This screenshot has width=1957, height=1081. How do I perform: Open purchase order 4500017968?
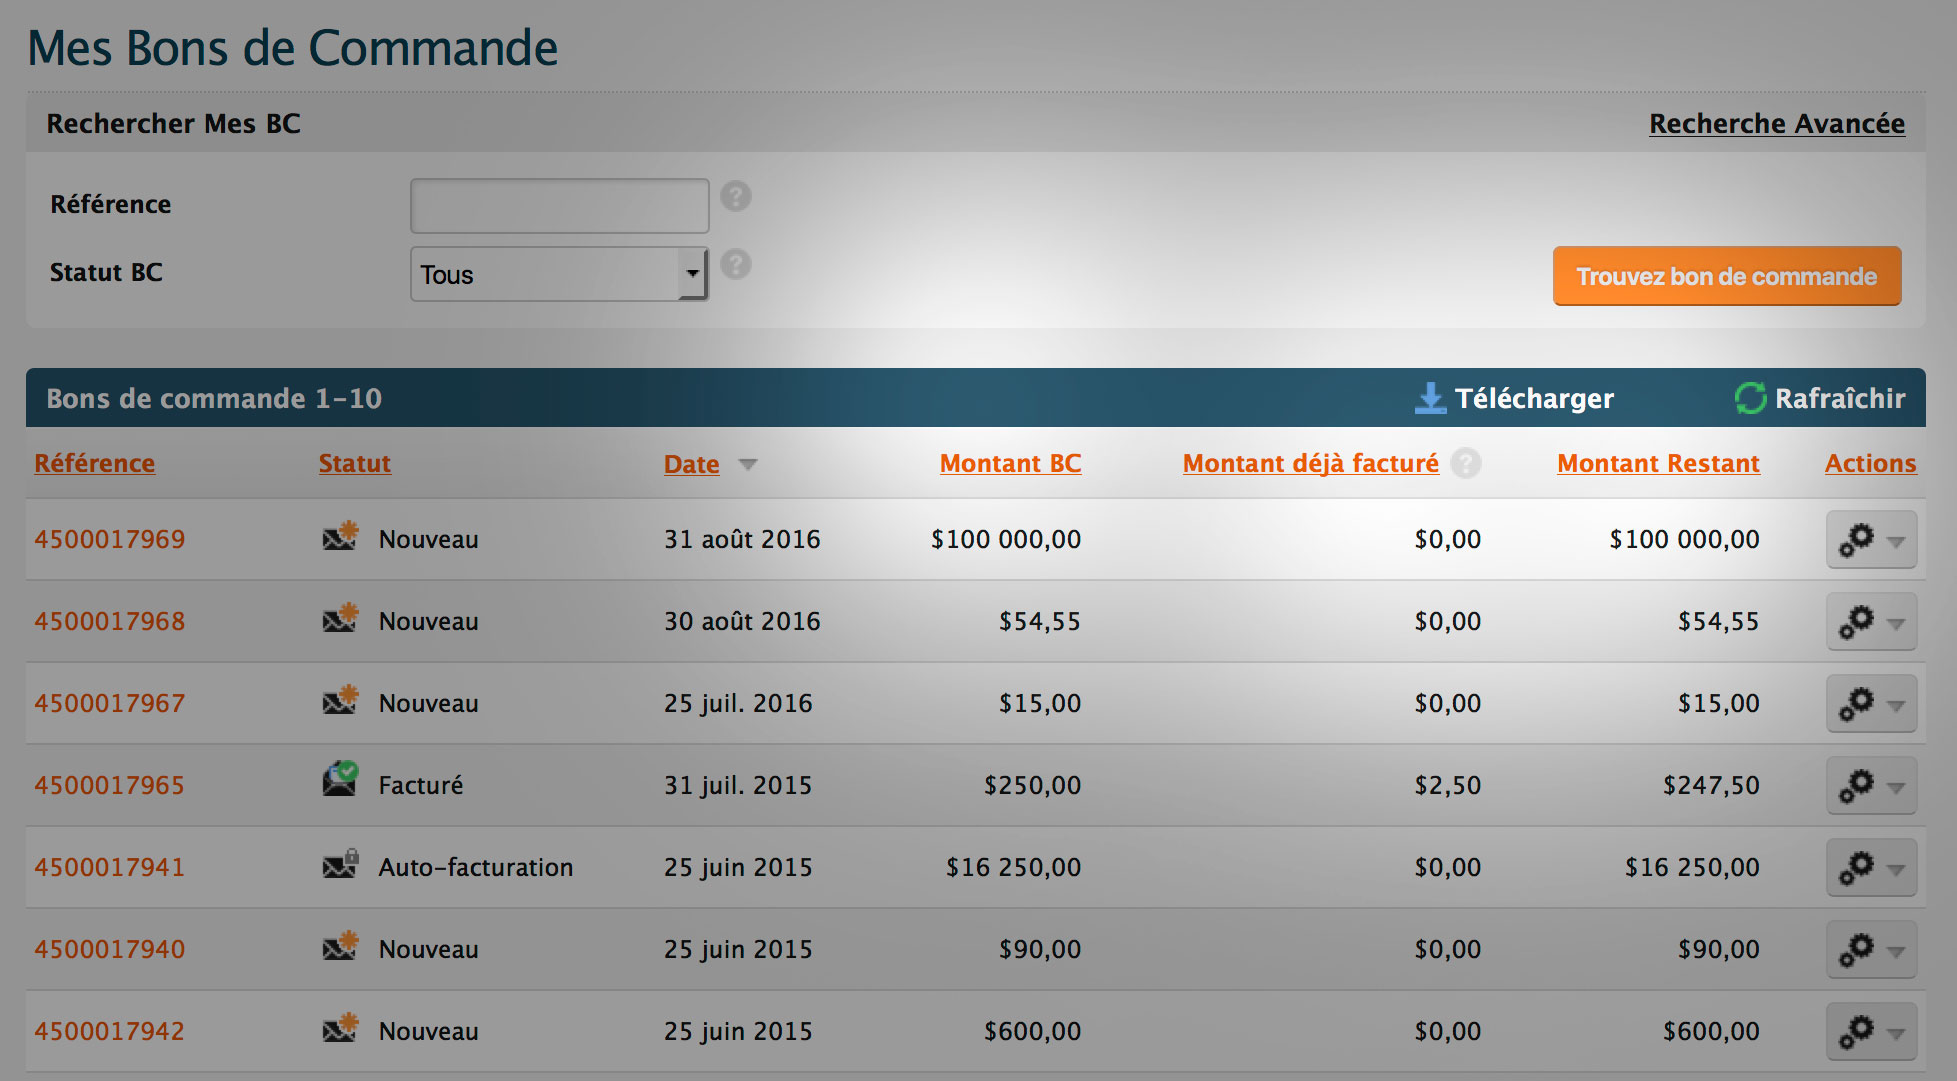[x=110, y=621]
